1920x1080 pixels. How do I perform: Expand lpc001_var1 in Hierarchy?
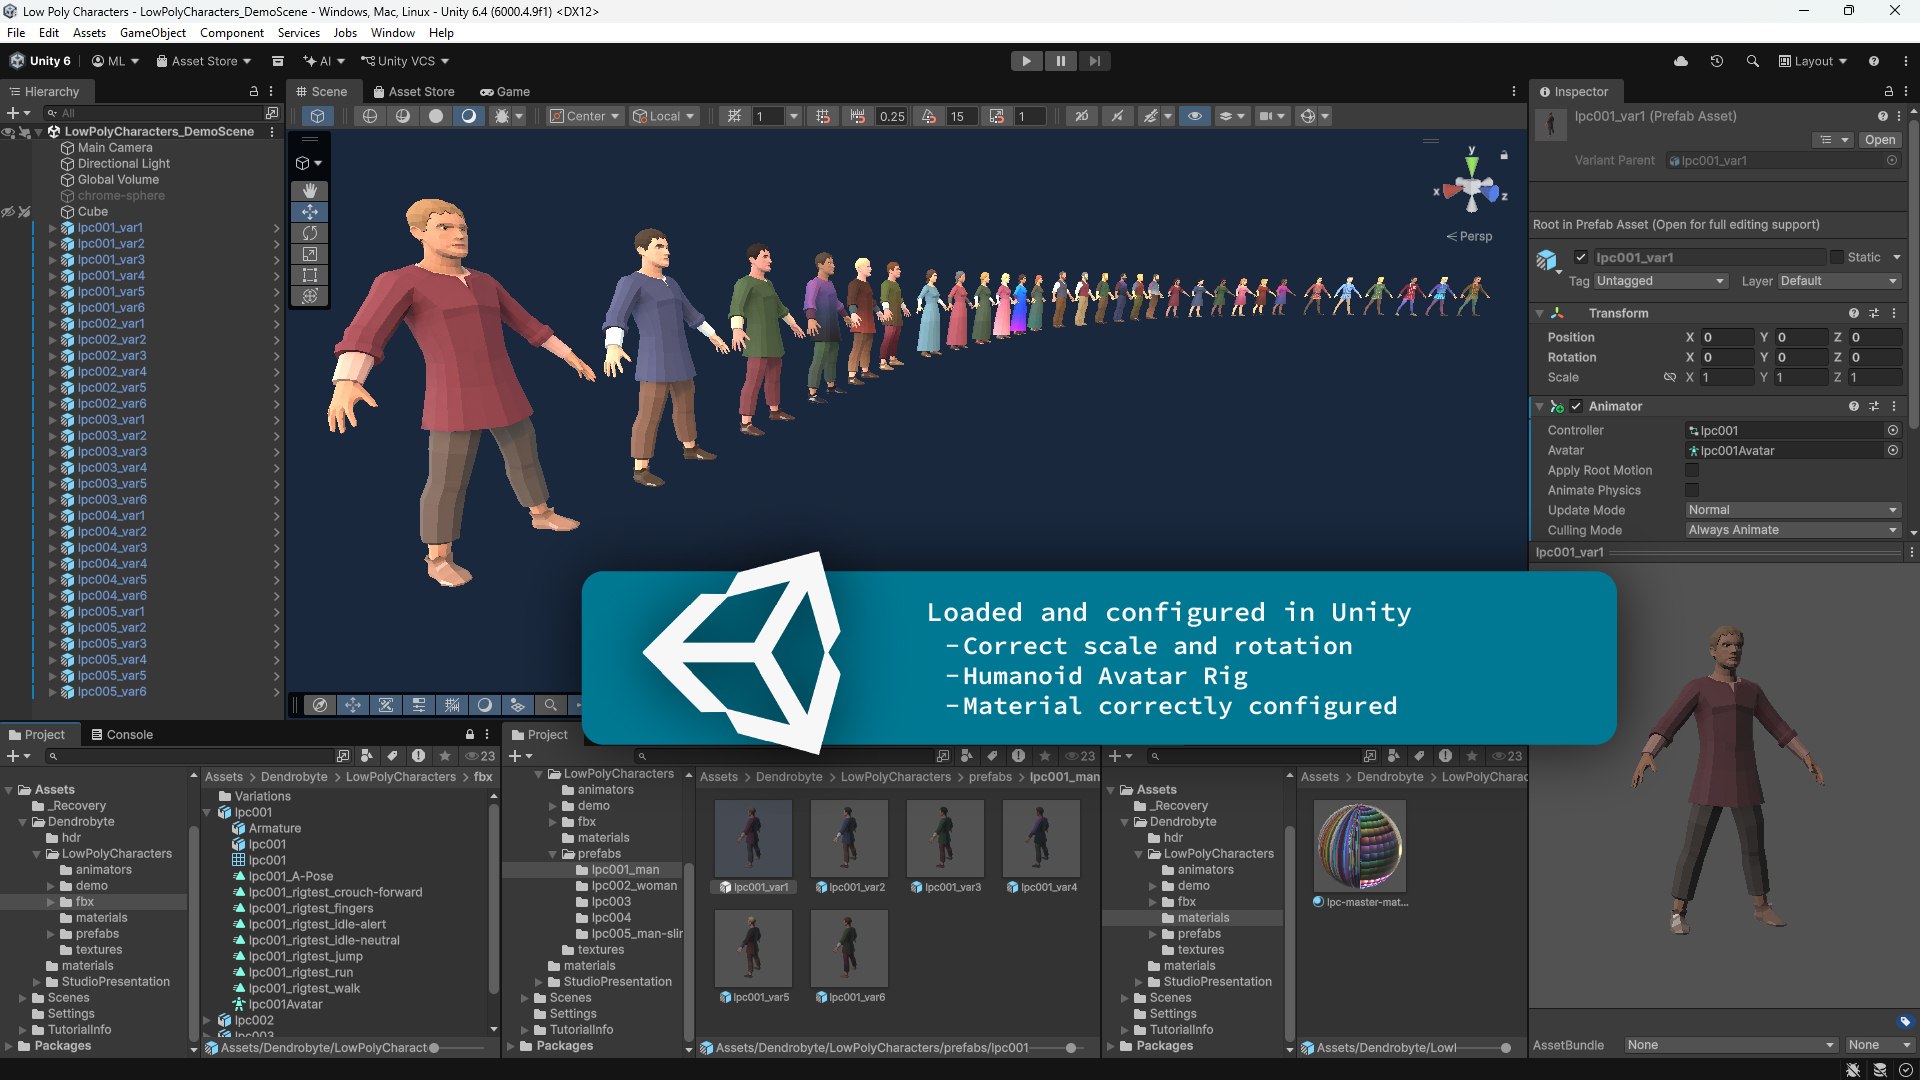pyautogui.click(x=52, y=228)
